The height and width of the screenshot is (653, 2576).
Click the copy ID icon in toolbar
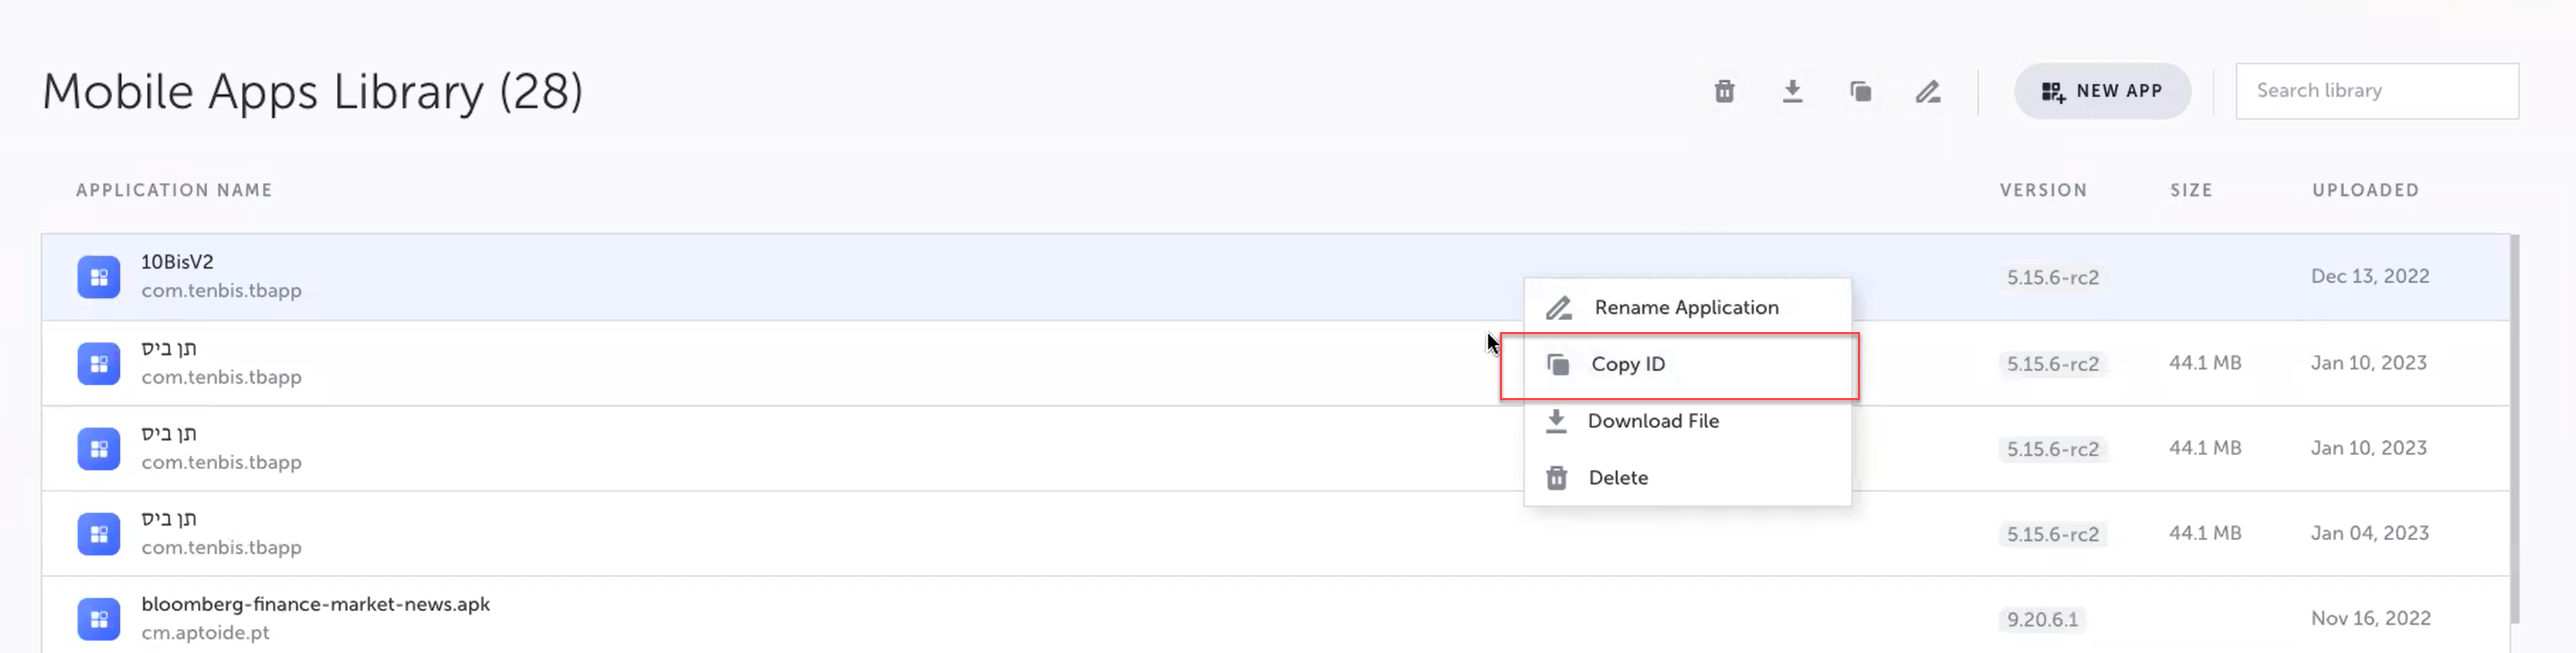pos(1860,92)
